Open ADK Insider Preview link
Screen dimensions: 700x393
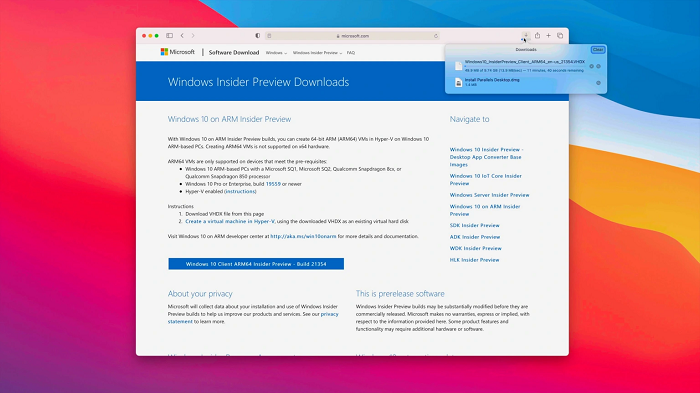click(x=475, y=237)
